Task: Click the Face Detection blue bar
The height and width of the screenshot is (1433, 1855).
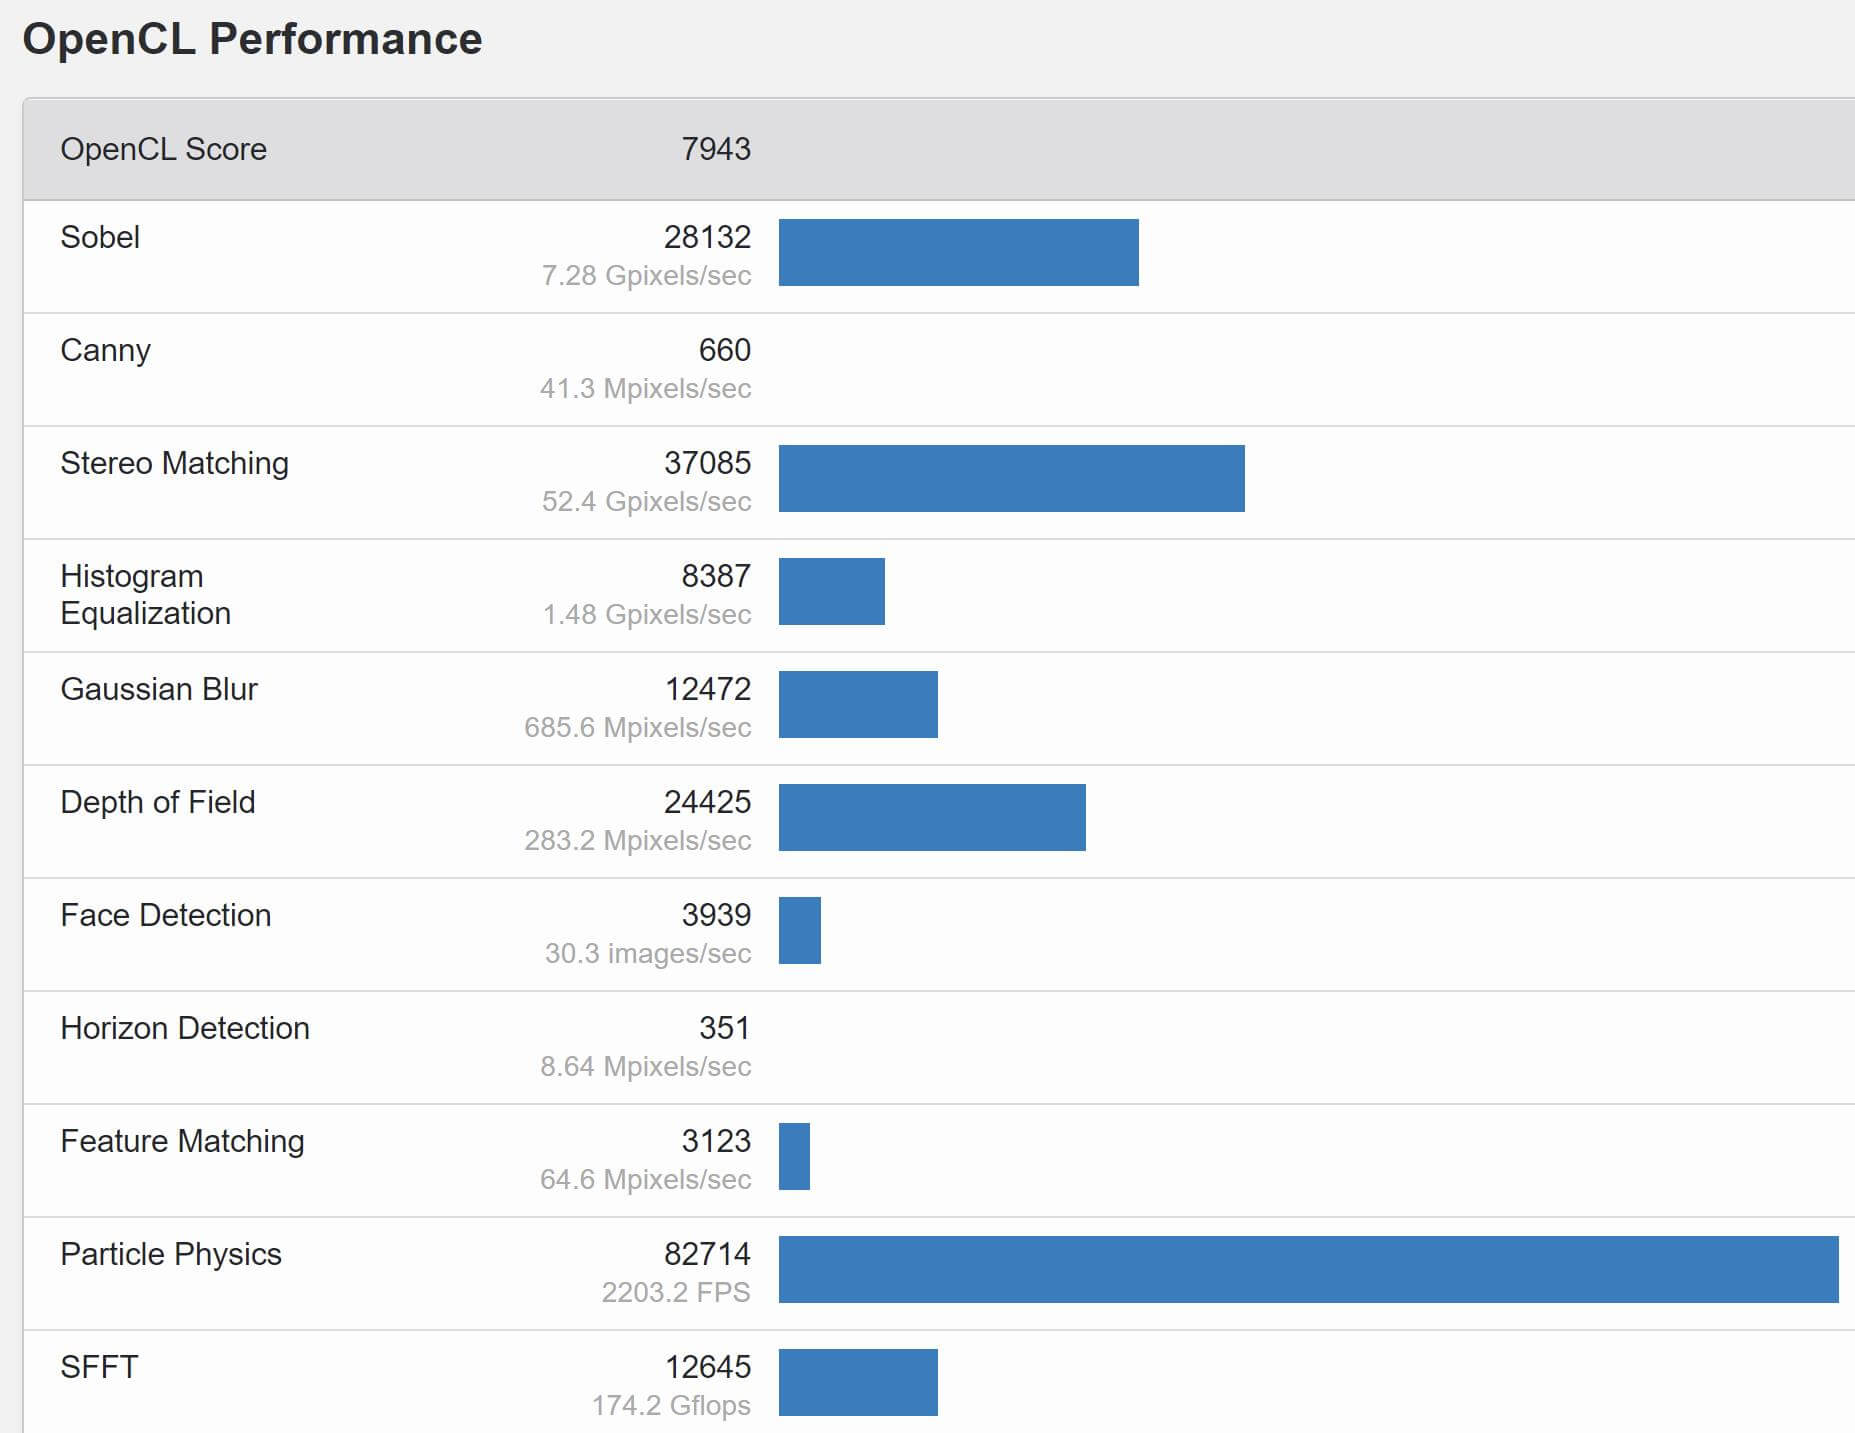Action: [800, 931]
